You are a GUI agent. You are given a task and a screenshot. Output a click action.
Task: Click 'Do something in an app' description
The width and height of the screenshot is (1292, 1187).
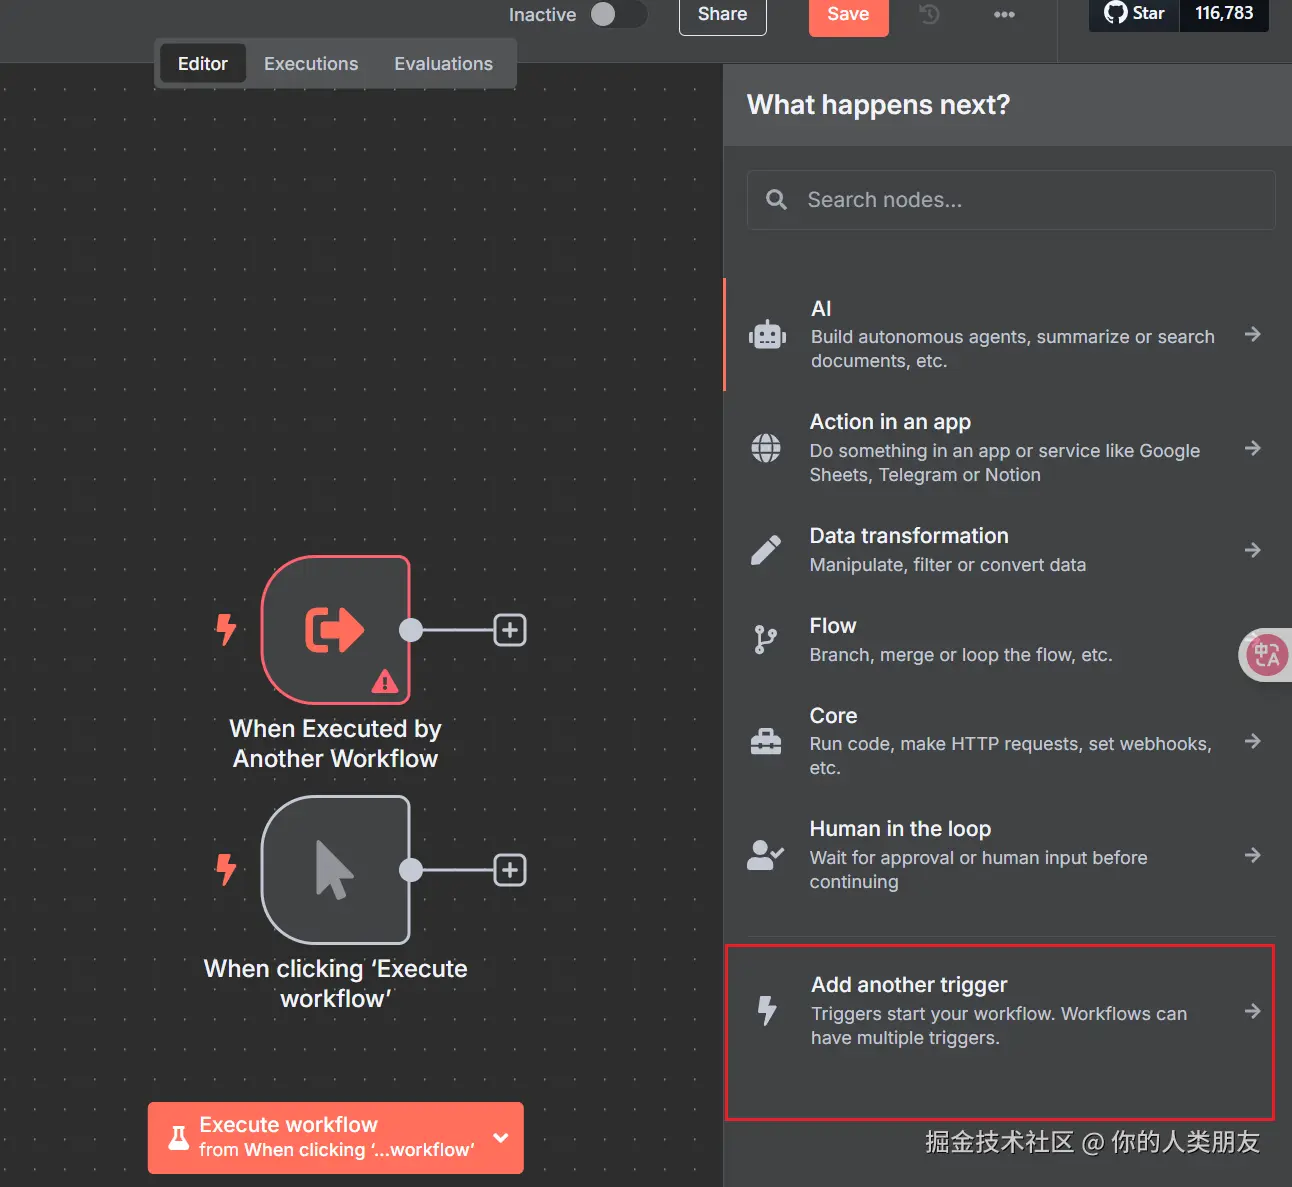pos(1004,463)
